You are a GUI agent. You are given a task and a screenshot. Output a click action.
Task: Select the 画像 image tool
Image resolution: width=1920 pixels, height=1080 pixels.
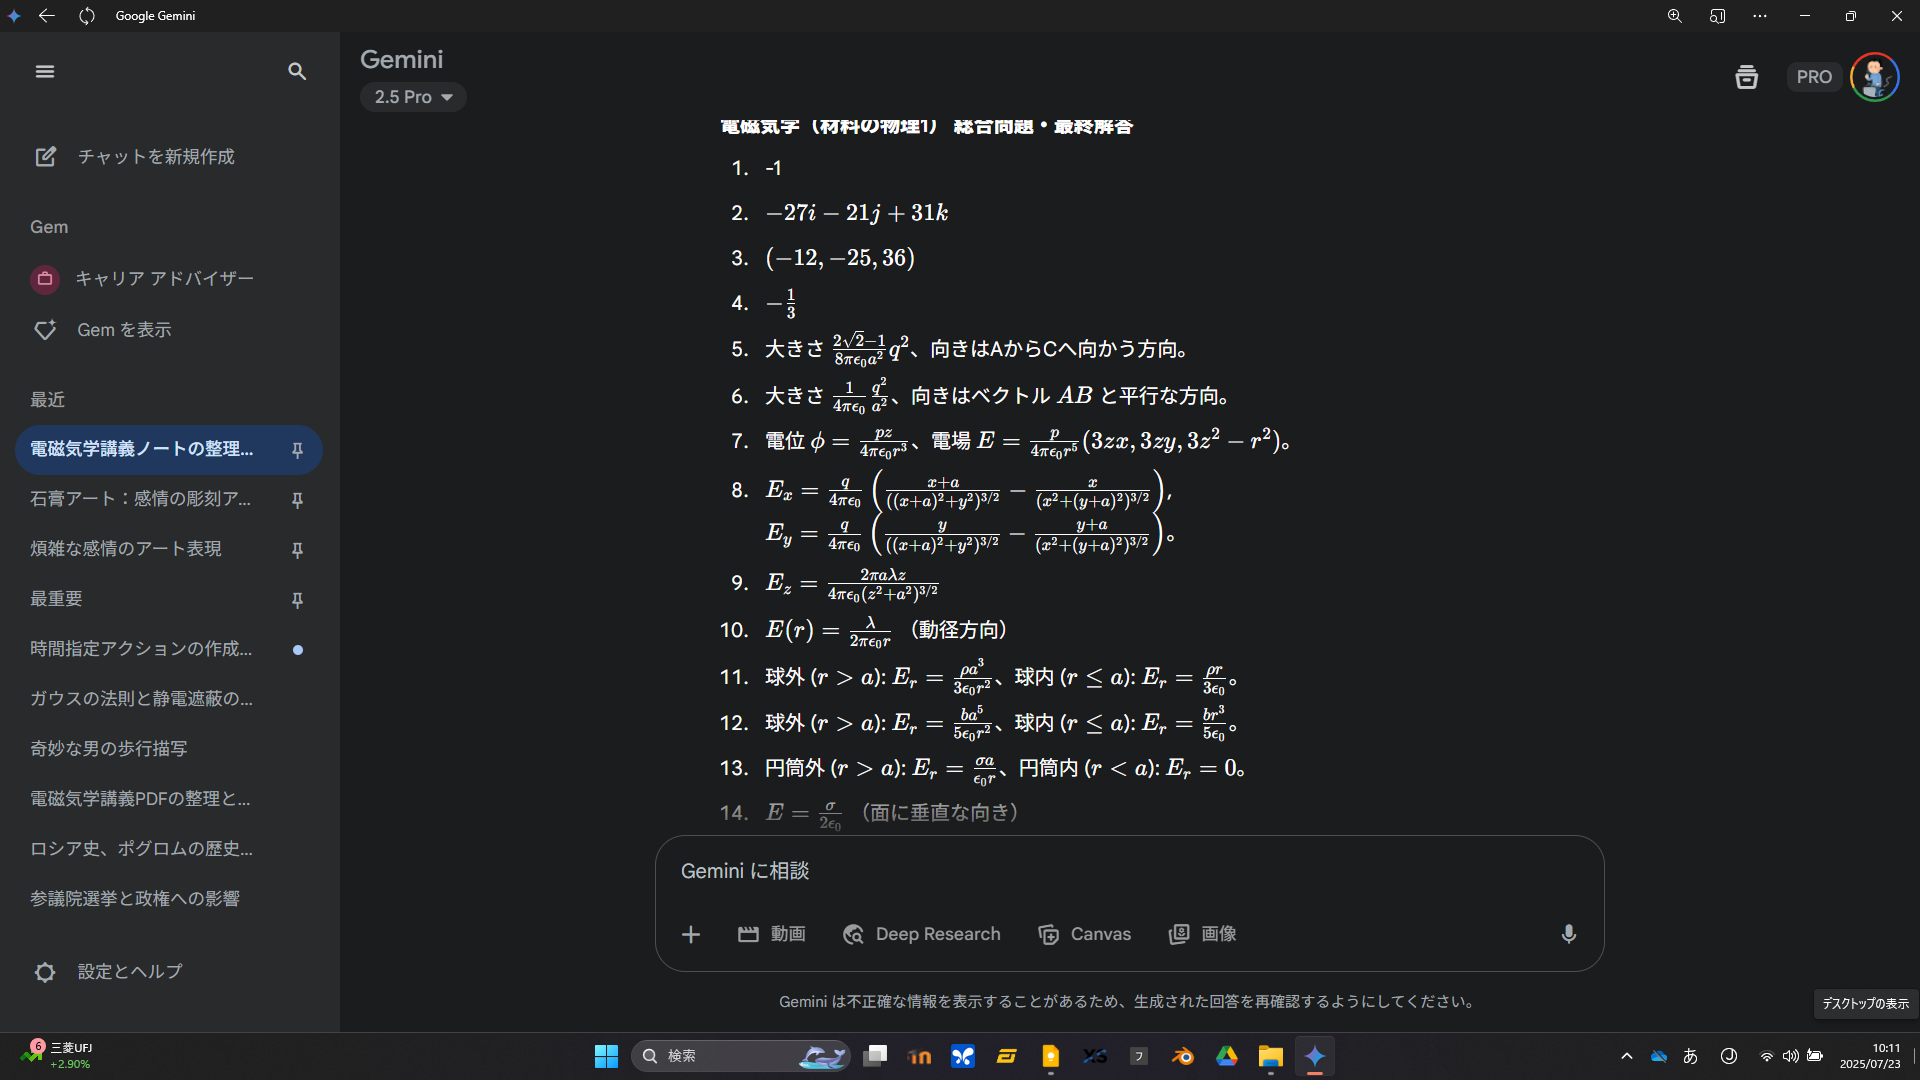pos(1203,934)
